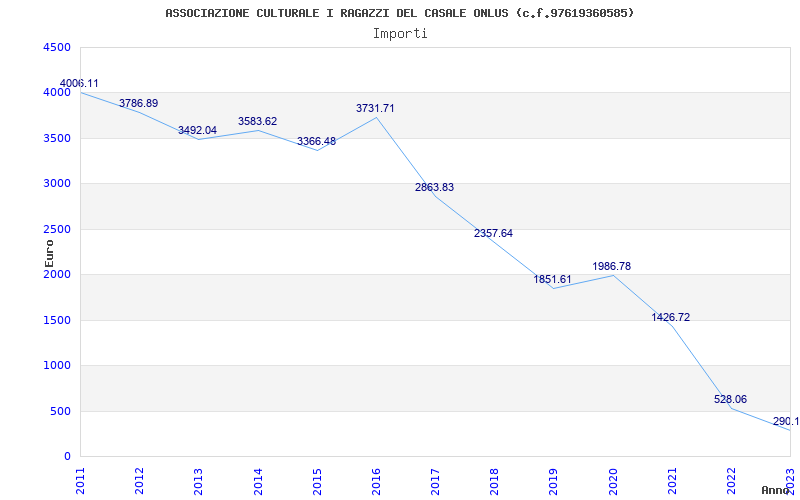
Task: Select the 1851.61 data label
Action: [553, 279]
